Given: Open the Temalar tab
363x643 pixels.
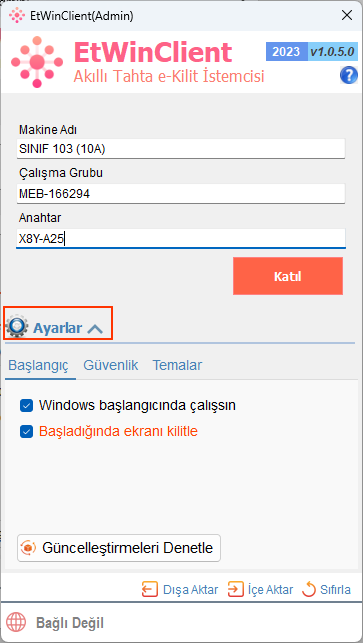Looking at the screenshot, I should pos(177,365).
